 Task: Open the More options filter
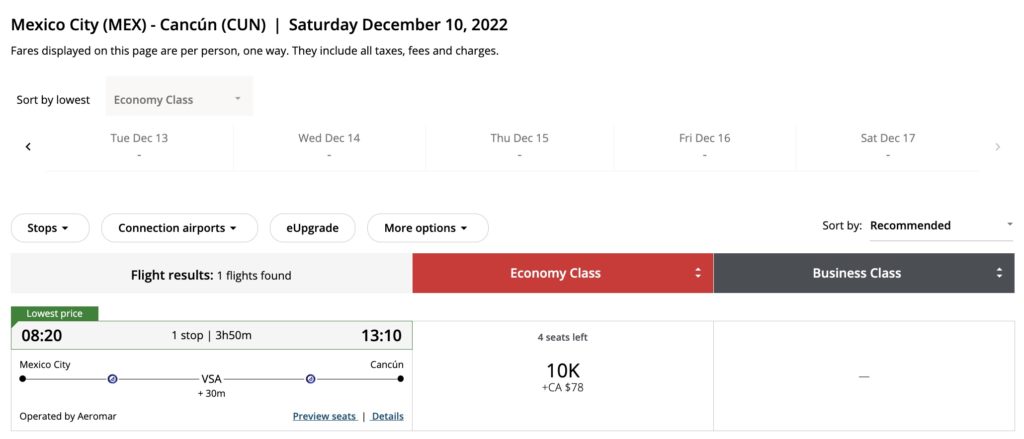click(427, 228)
